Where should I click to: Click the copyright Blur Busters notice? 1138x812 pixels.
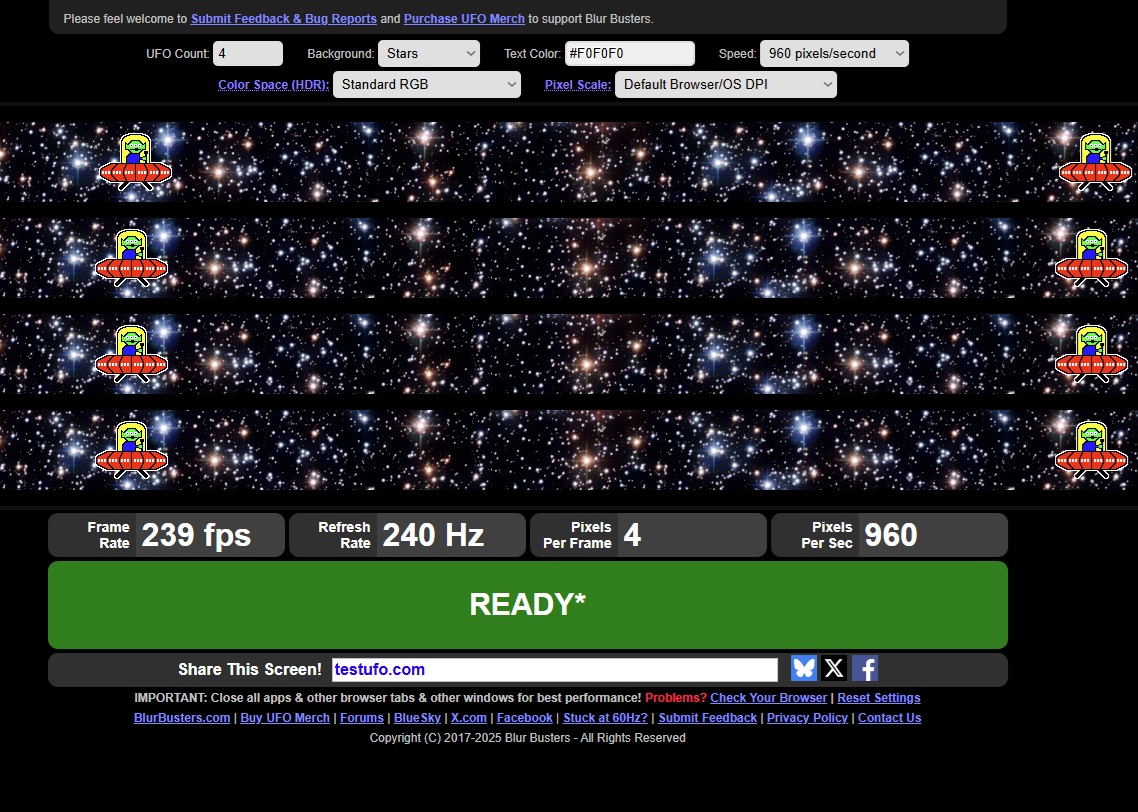pyautogui.click(x=528, y=738)
